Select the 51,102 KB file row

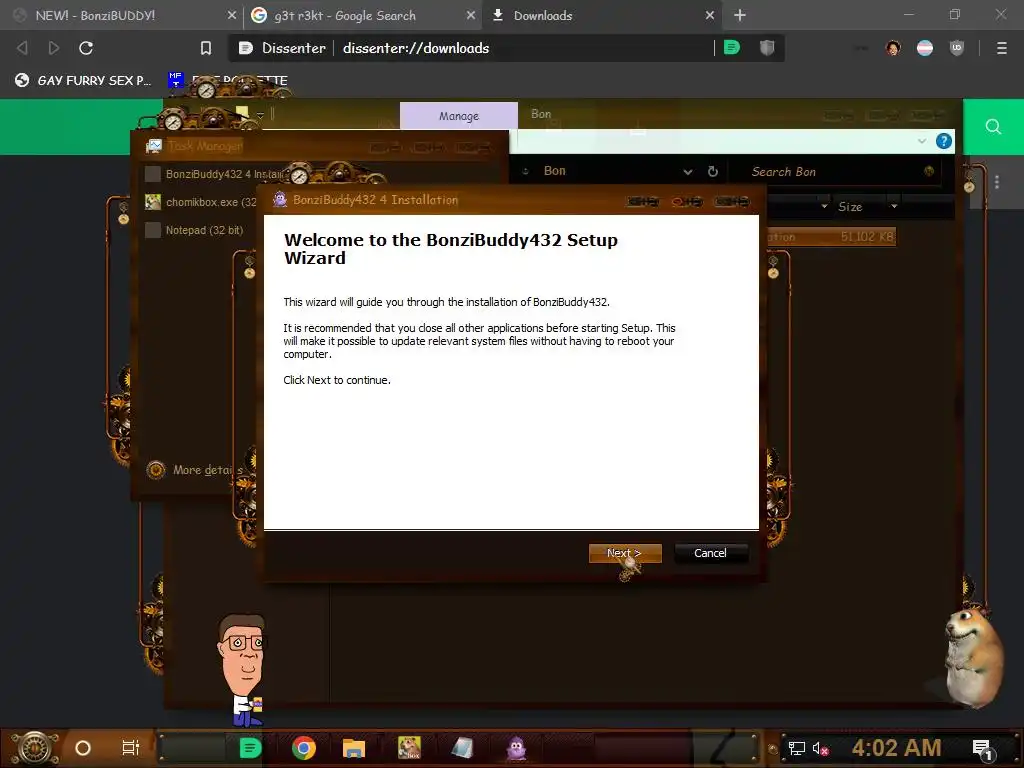pyautogui.click(x=831, y=236)
